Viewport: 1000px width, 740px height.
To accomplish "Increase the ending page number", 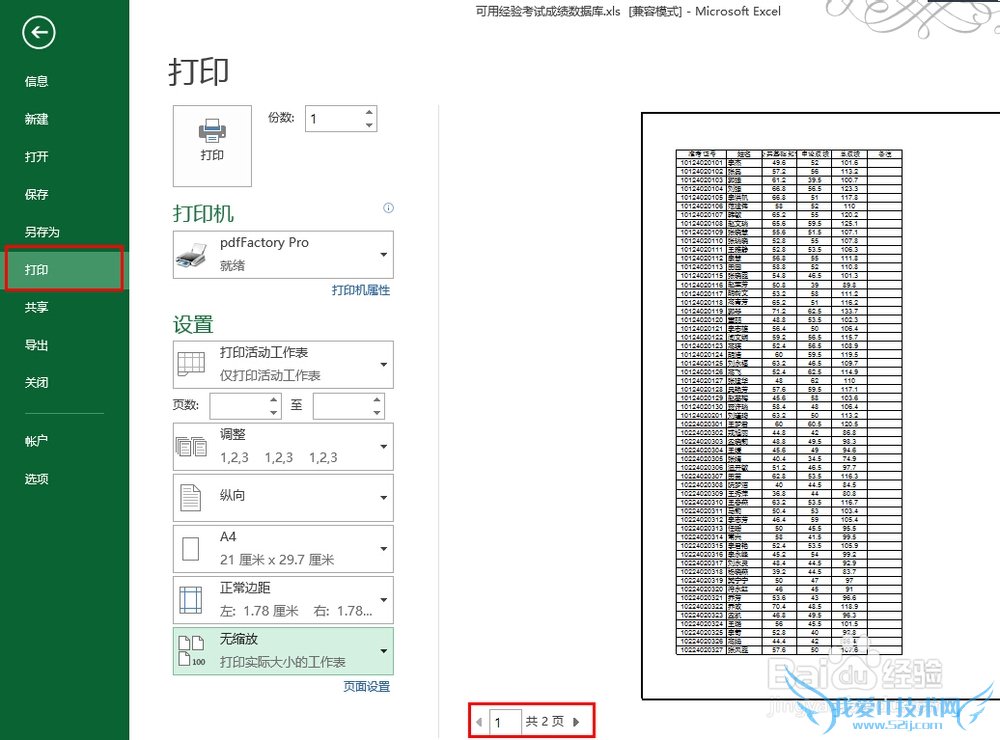I will 377,399.
